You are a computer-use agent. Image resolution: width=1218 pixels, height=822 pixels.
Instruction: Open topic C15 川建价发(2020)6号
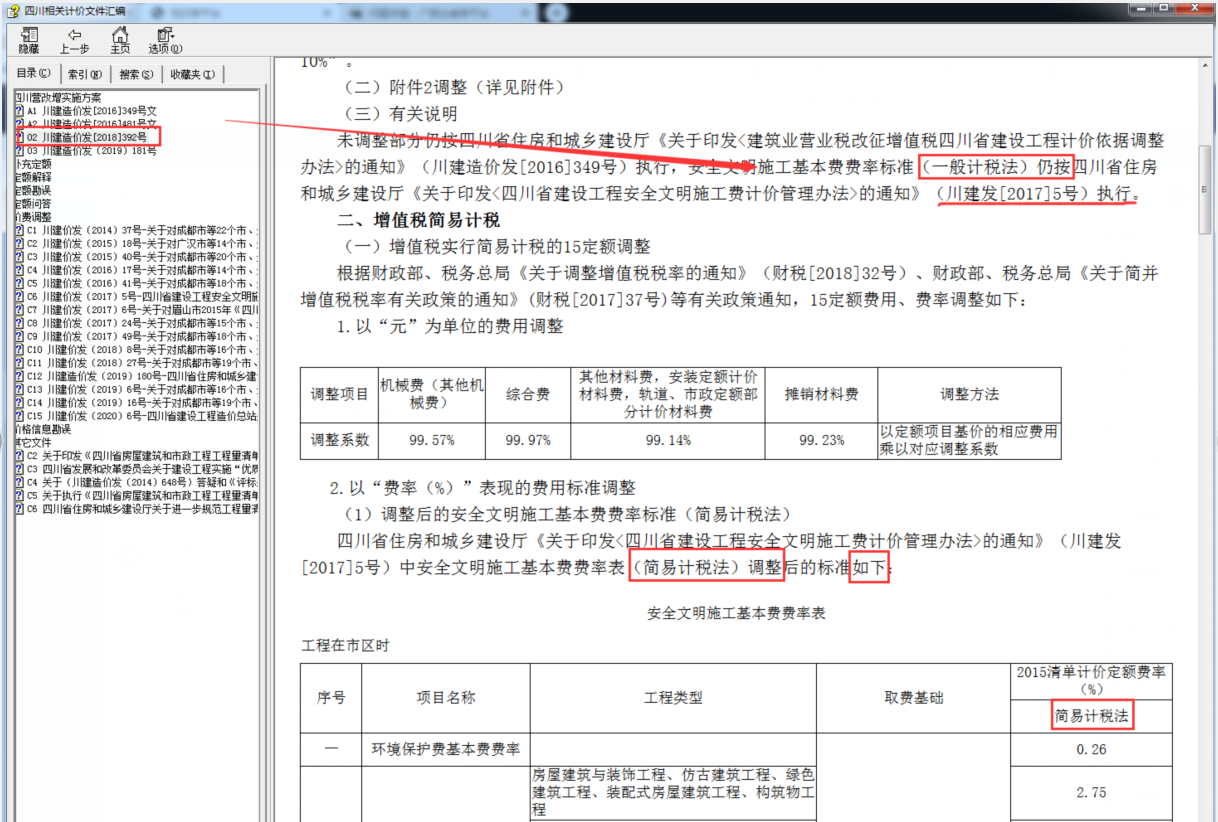pos(142,415)
